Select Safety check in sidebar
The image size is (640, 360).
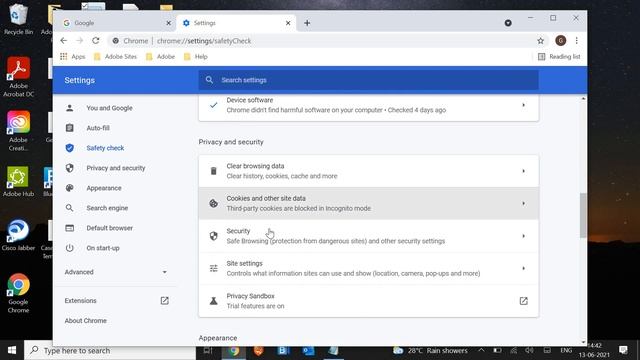(105, 148)
